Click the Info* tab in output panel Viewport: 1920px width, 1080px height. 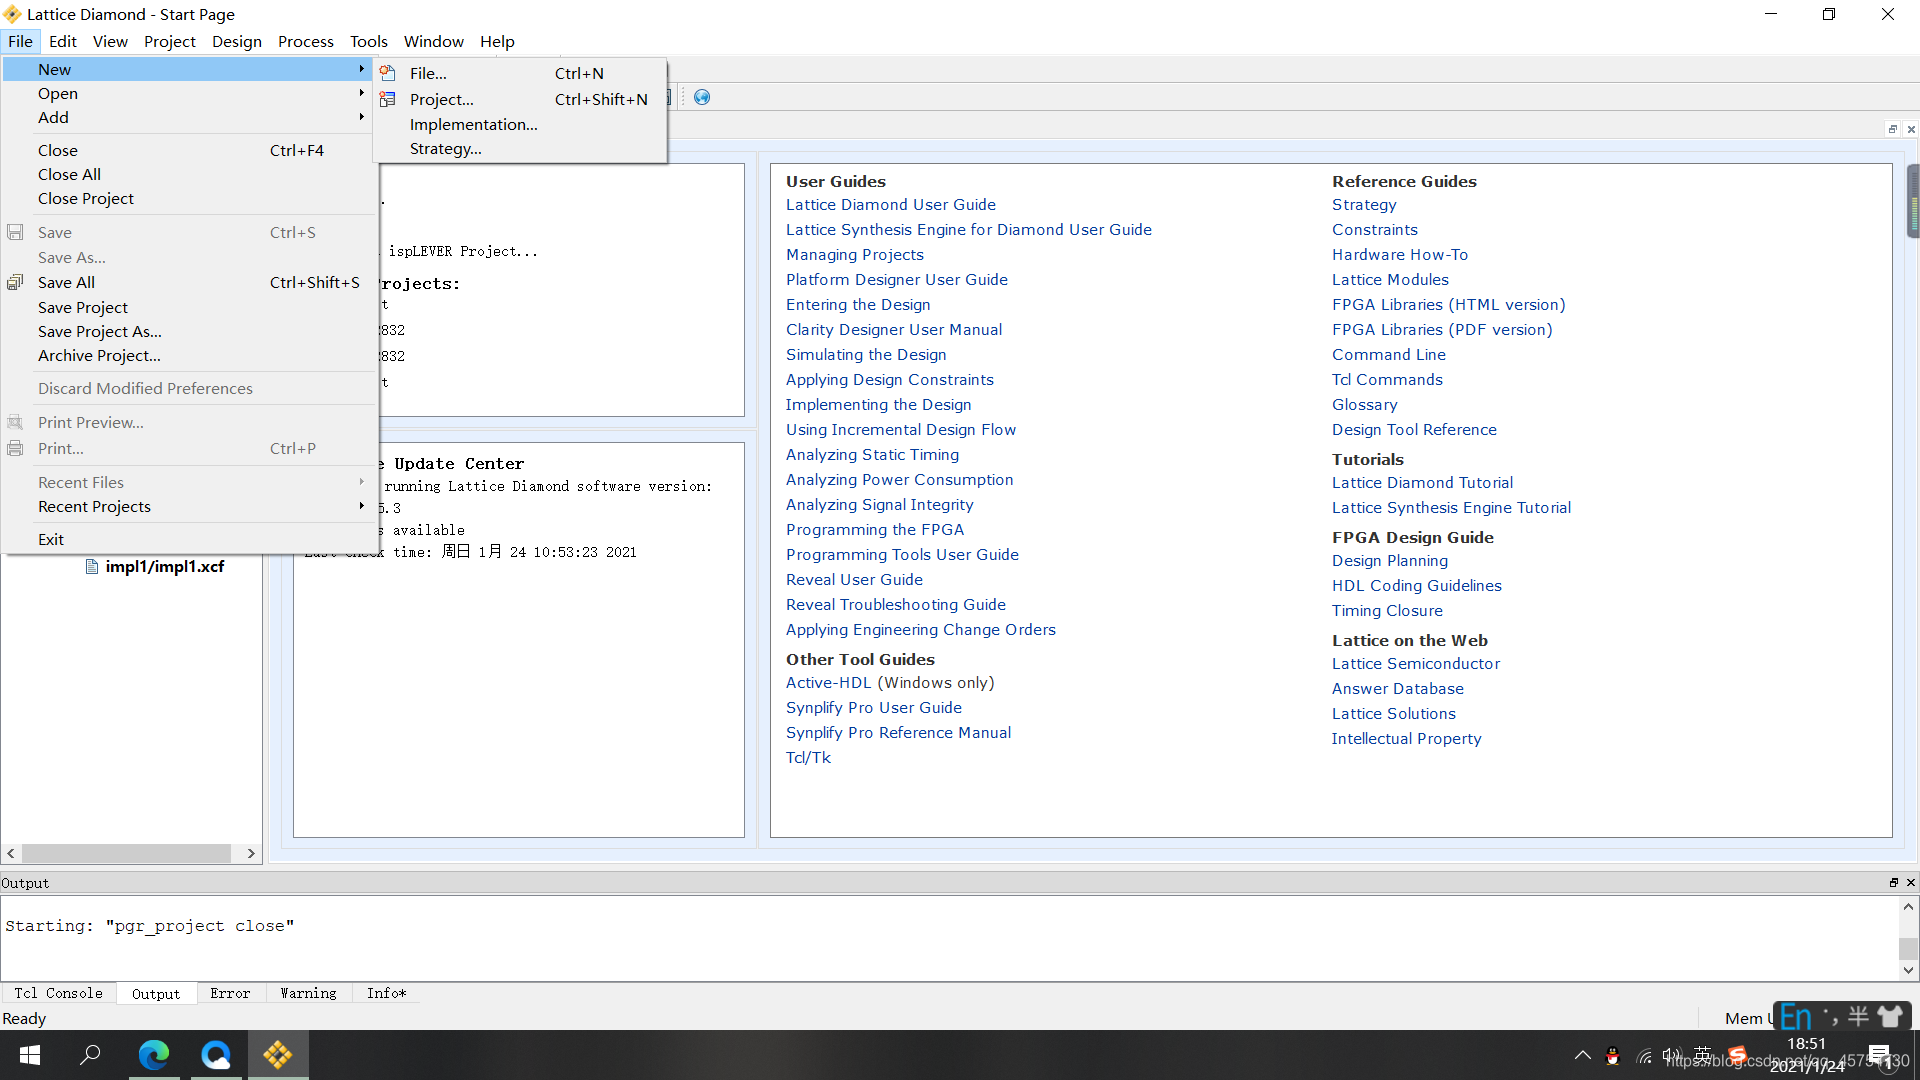(x=384, y=993)
